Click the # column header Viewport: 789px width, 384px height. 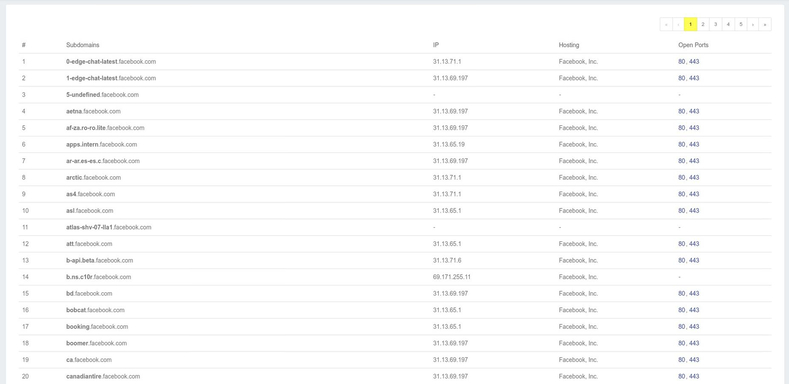click(x=24, y=45)
